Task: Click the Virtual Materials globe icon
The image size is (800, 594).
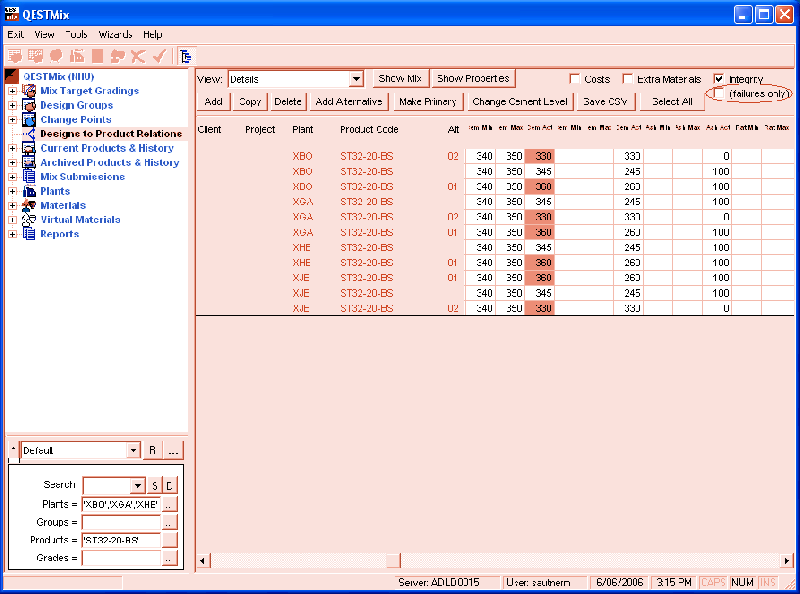Action: click(28, 219)
